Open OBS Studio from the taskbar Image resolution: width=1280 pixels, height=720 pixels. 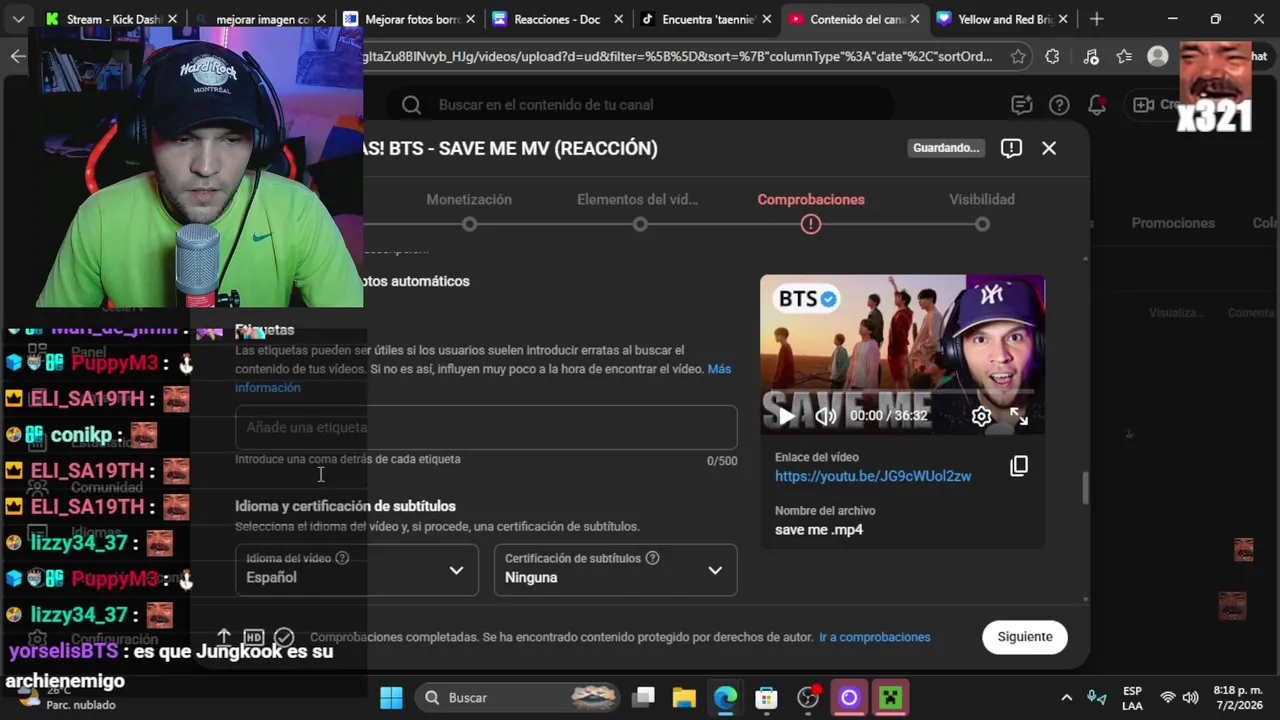point(808,697)
